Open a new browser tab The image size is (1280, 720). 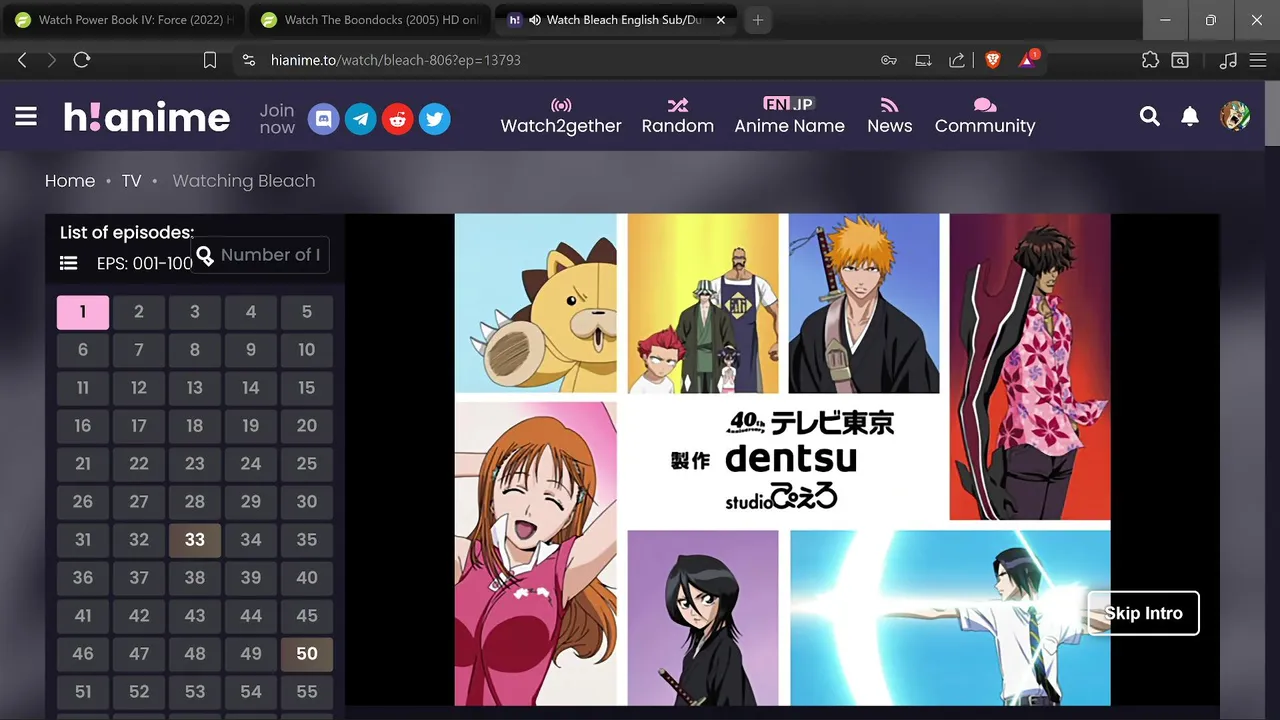(758, 20)
